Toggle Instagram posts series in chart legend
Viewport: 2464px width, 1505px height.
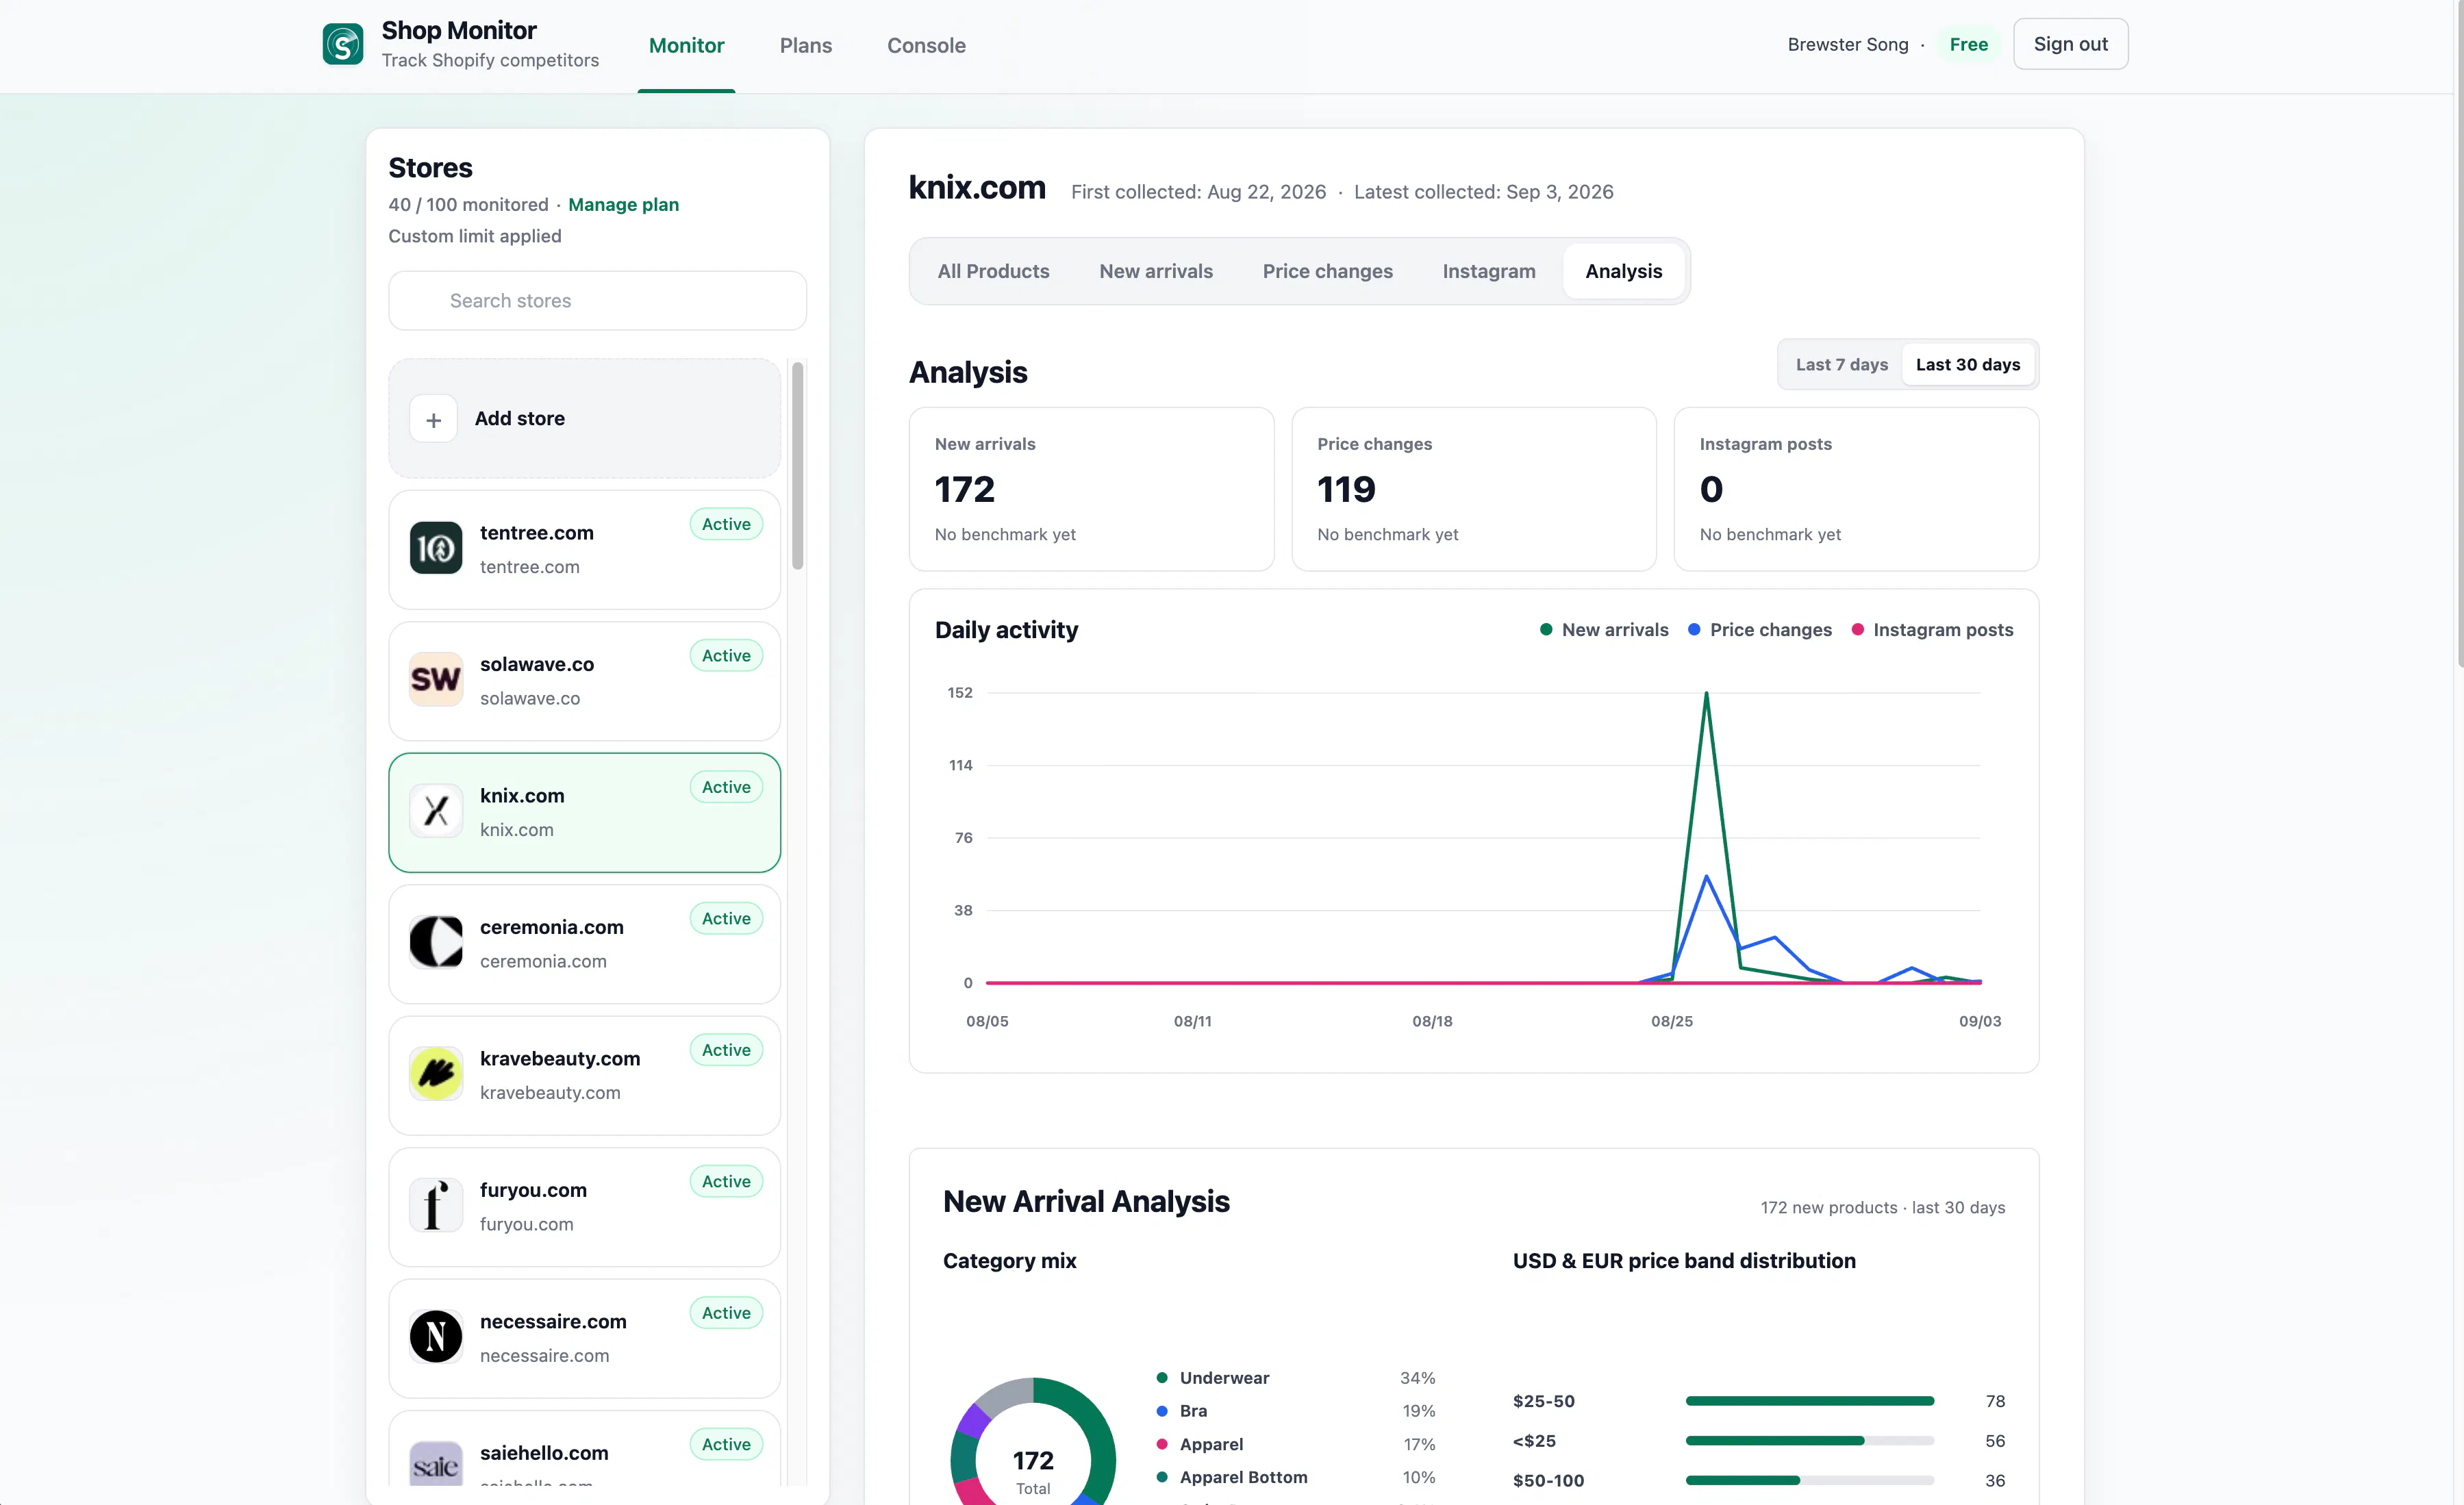(x=1932, y=630)
